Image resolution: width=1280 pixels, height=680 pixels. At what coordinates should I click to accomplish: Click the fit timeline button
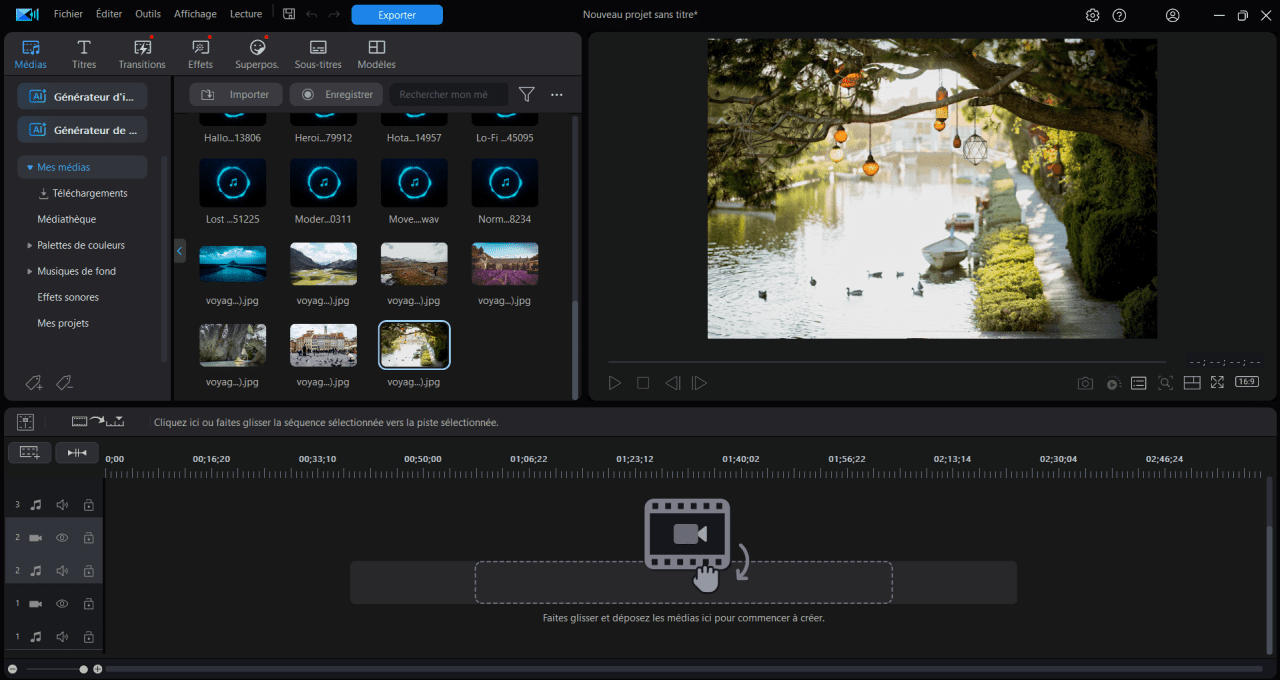pyautogui.click(x=77, y=453)
